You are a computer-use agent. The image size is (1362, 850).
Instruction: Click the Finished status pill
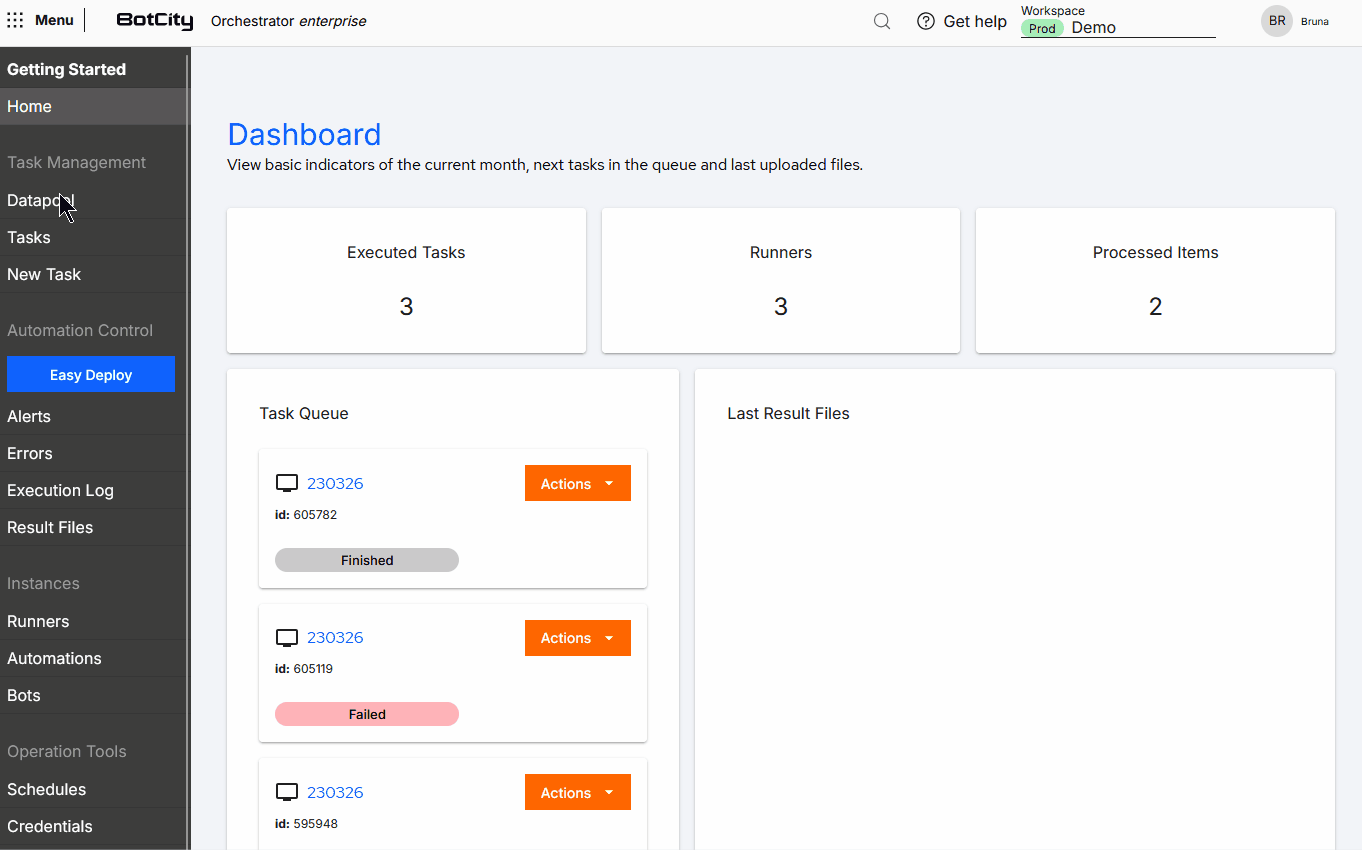click(366, 560)
